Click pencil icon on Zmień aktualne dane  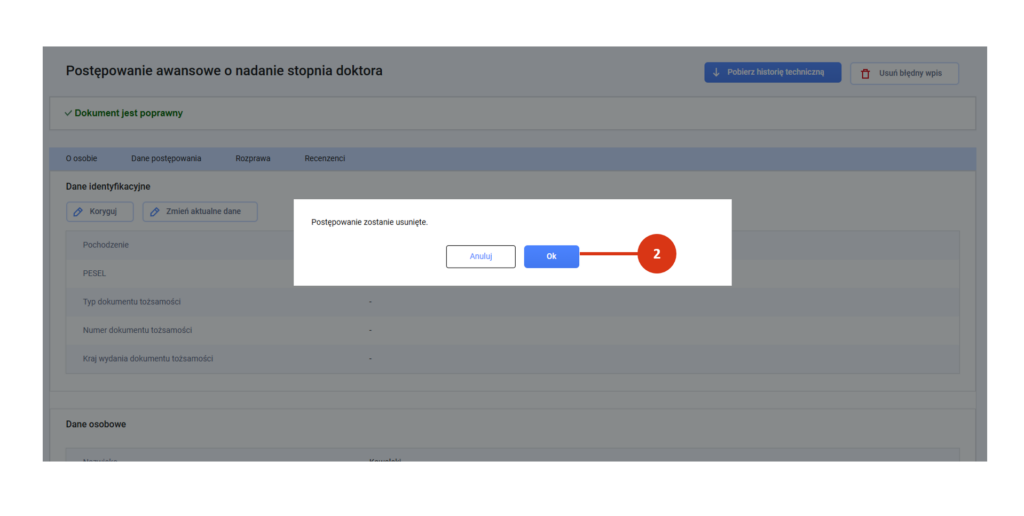156,212
